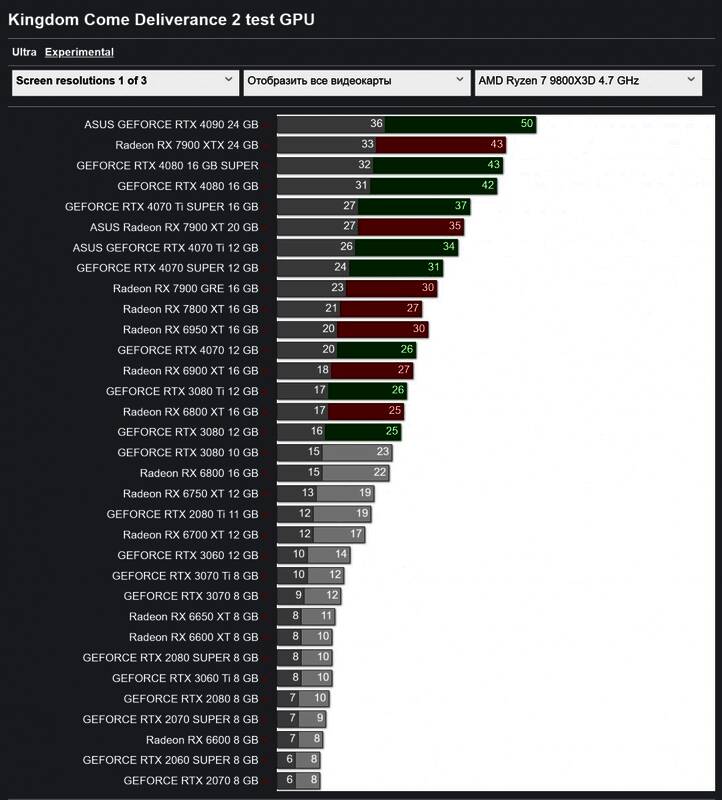Viewport: 722px width, 800px height.
Task: Open the Screen resolutions dropdown
Action: [124, 81]
